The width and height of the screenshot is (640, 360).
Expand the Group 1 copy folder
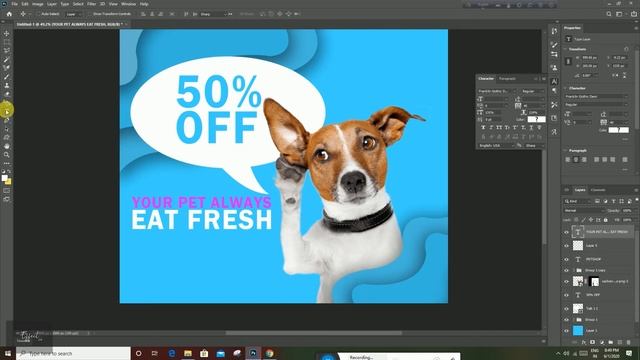tap(573, 270)
